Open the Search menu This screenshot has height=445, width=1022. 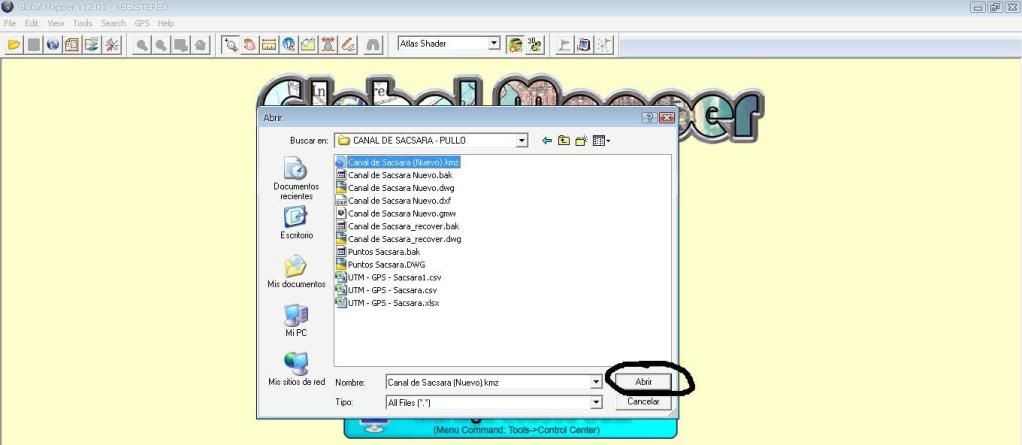[113, 23]
